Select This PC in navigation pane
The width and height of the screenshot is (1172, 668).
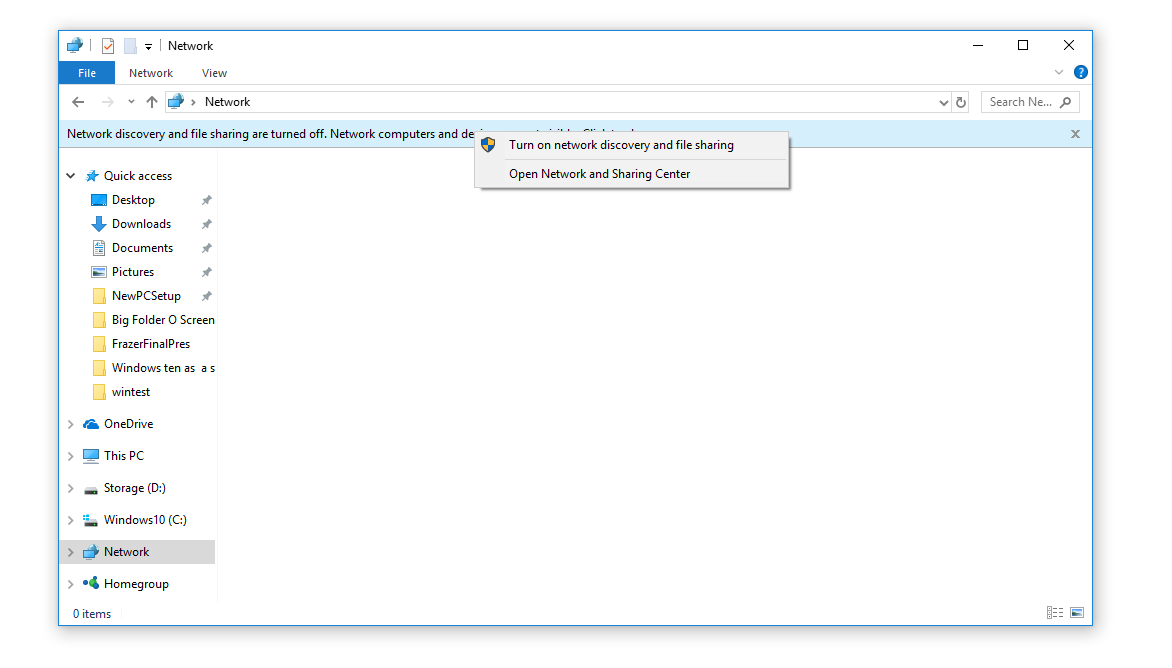tap(123, 455)
